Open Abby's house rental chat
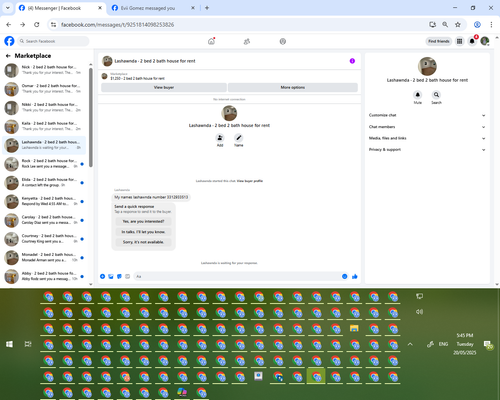Screen dimensions: 500x400 pyautogui.click(x=44, y=276)
